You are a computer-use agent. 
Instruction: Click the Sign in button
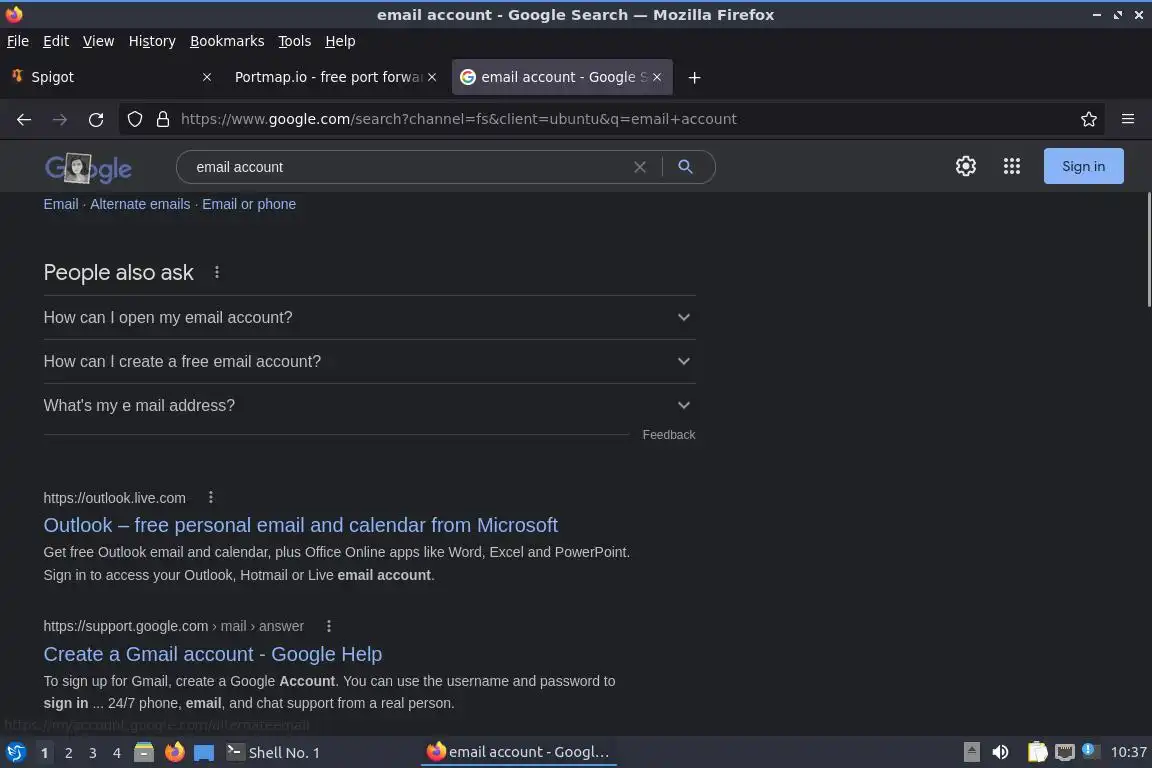tap(1084, 166)
